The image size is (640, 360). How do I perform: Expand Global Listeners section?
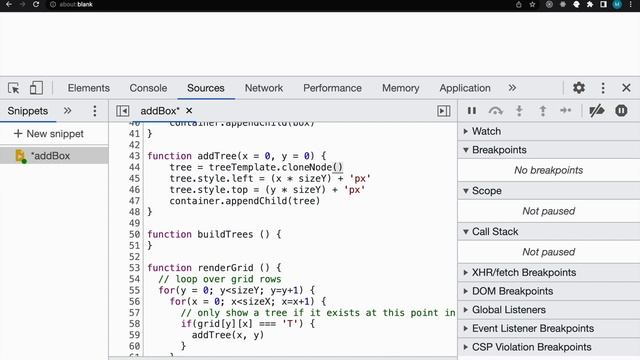tap(549, 310)
